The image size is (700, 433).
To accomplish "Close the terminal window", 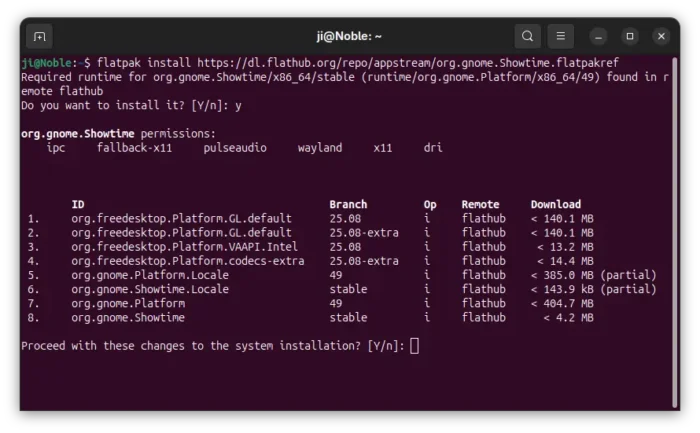I will click(x=661, y=37).
